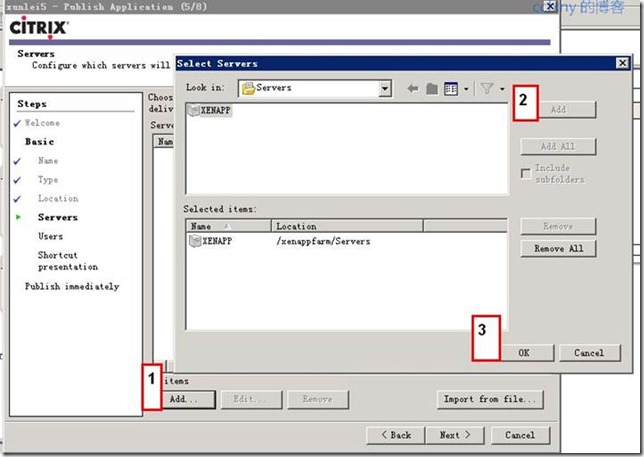Cancel the Select Servers dialog

[x=589, y=353]
